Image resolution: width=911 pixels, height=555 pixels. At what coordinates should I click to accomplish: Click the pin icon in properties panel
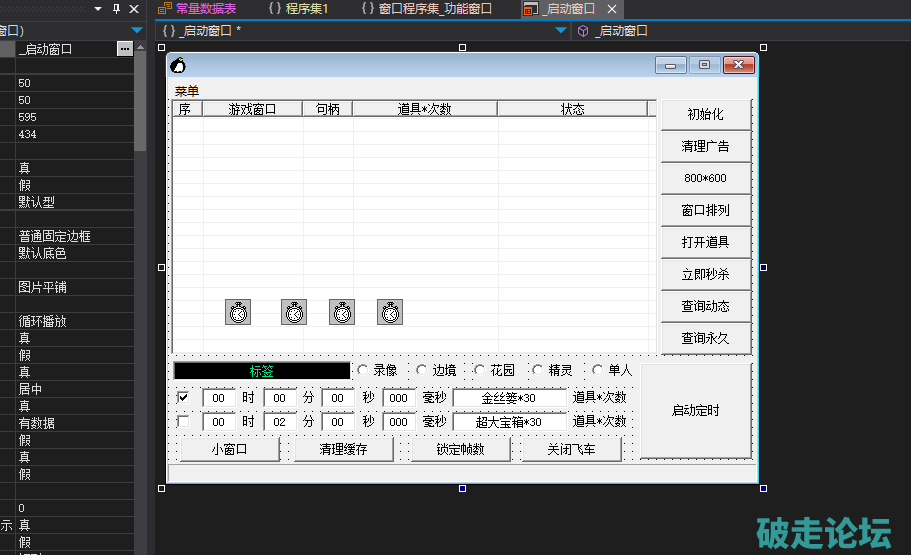[x=116, y=9]
